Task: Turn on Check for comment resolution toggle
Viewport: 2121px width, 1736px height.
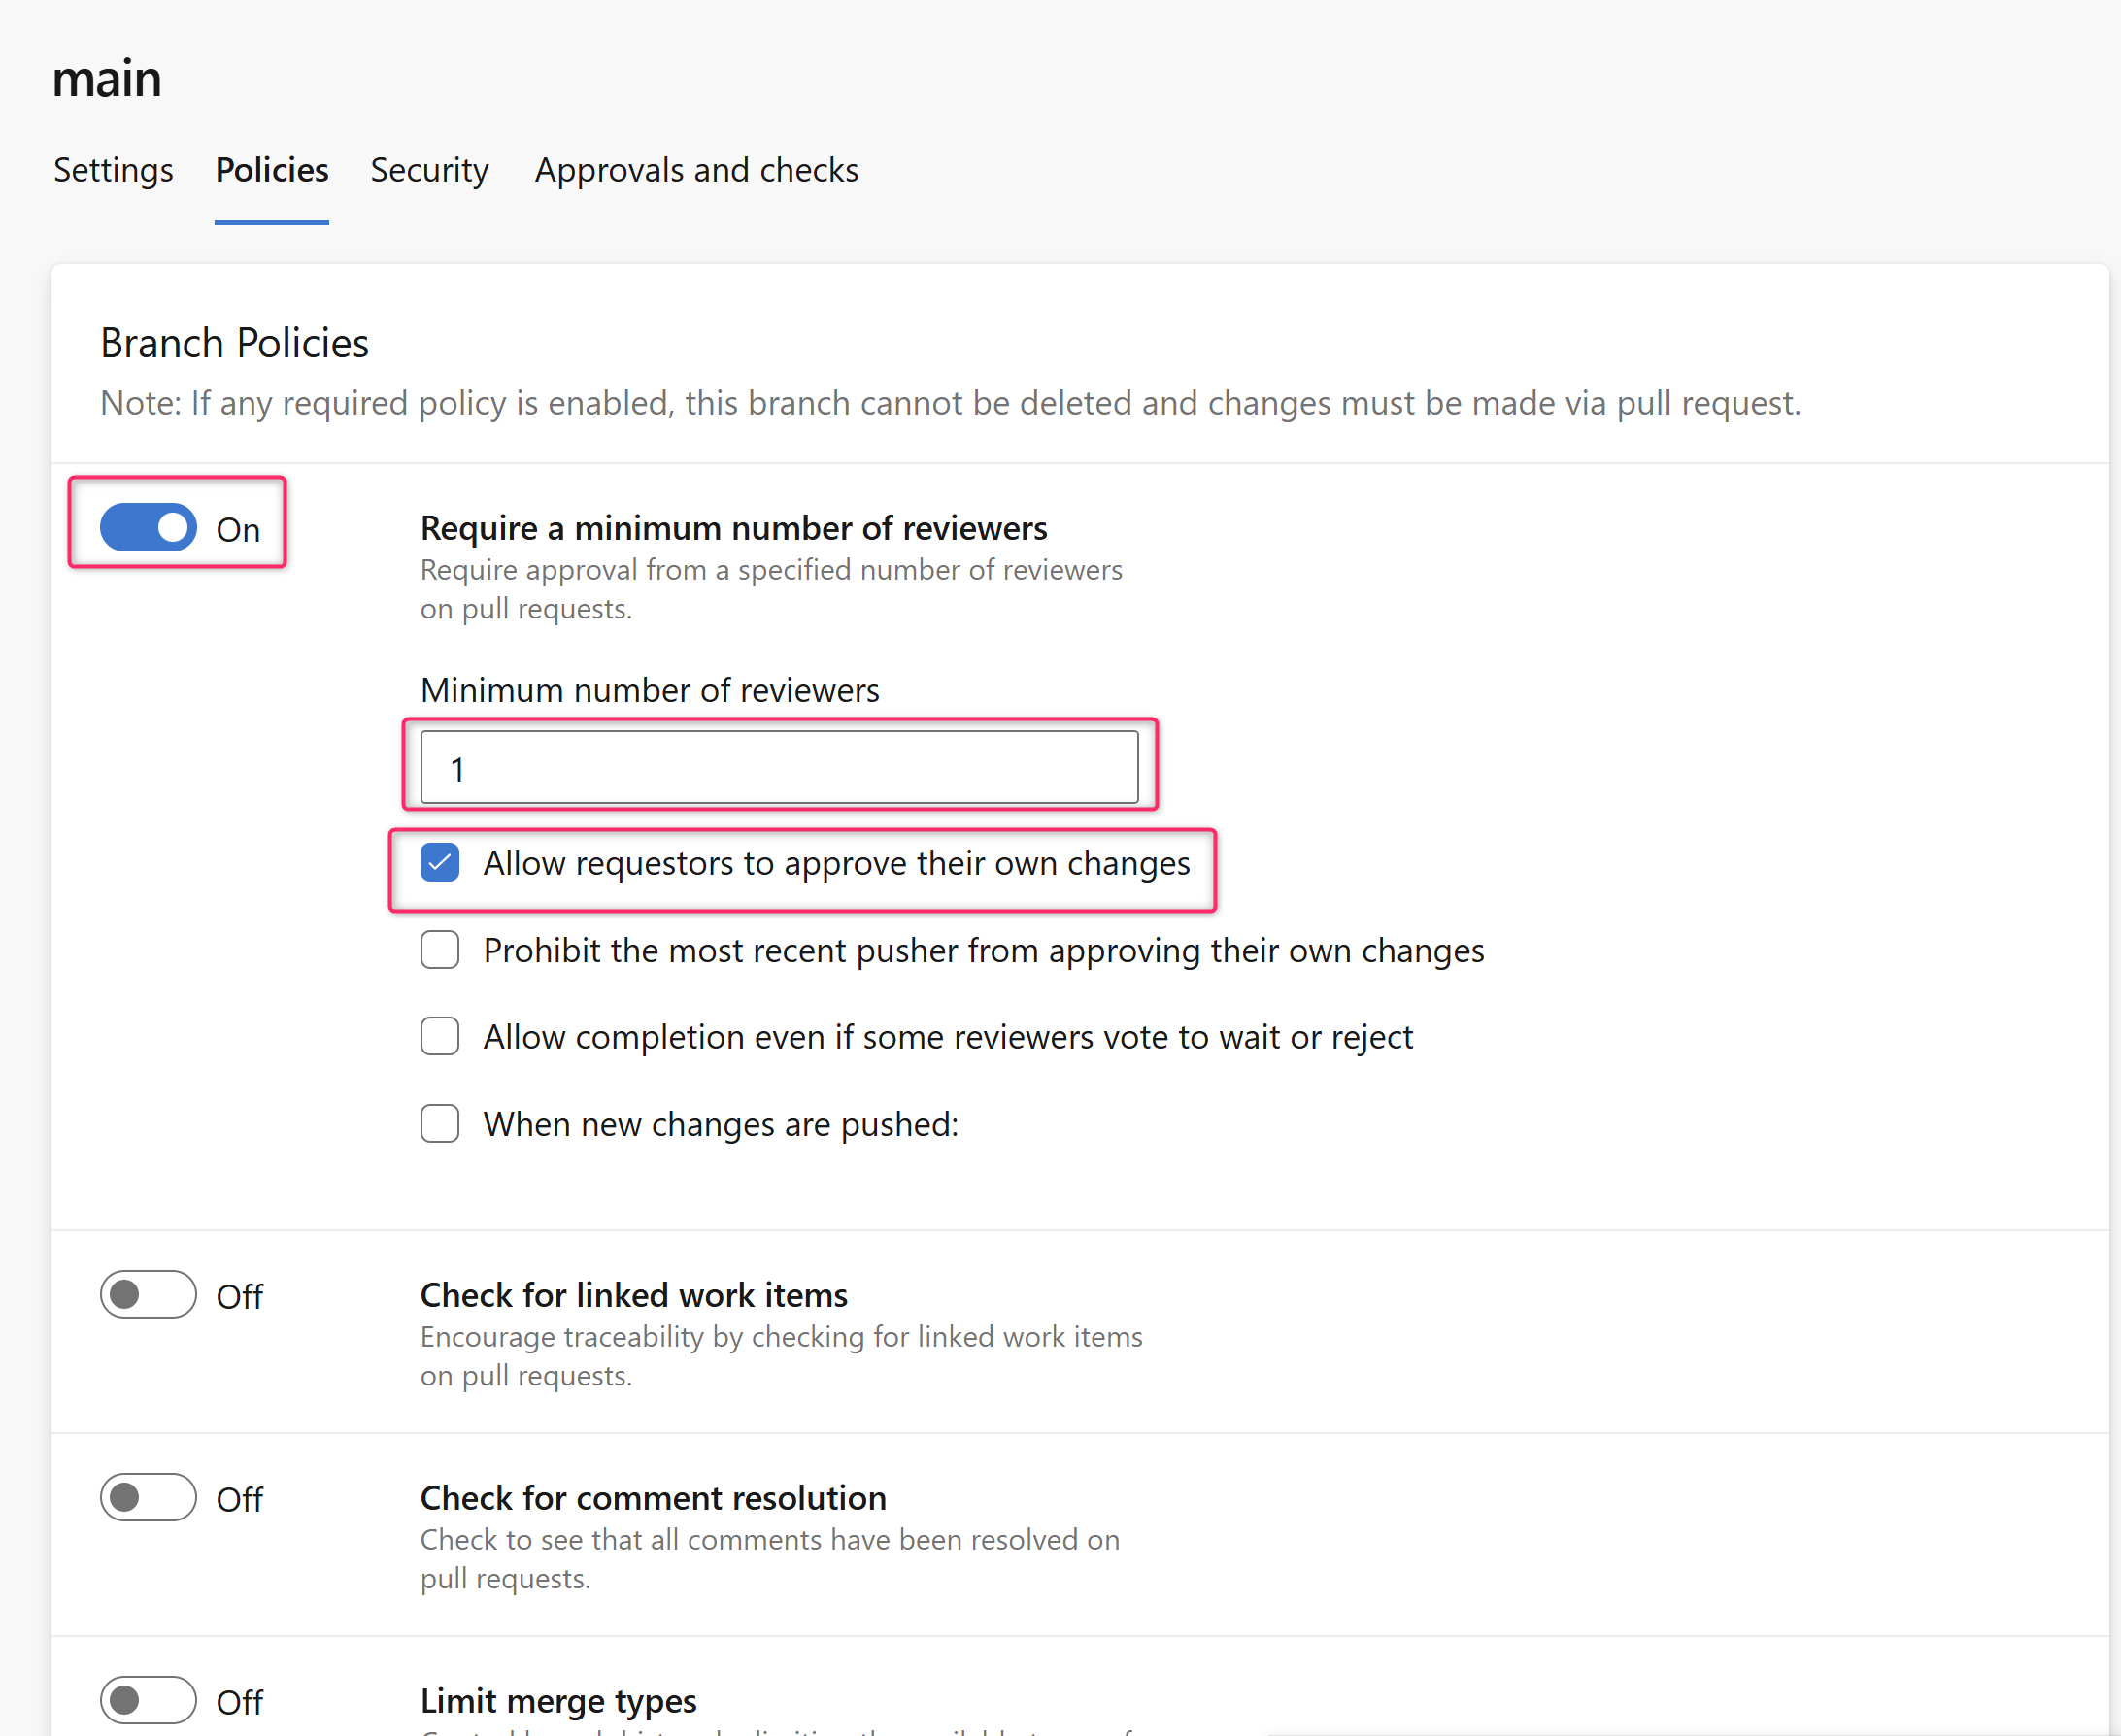Action: click(148, 1498)
